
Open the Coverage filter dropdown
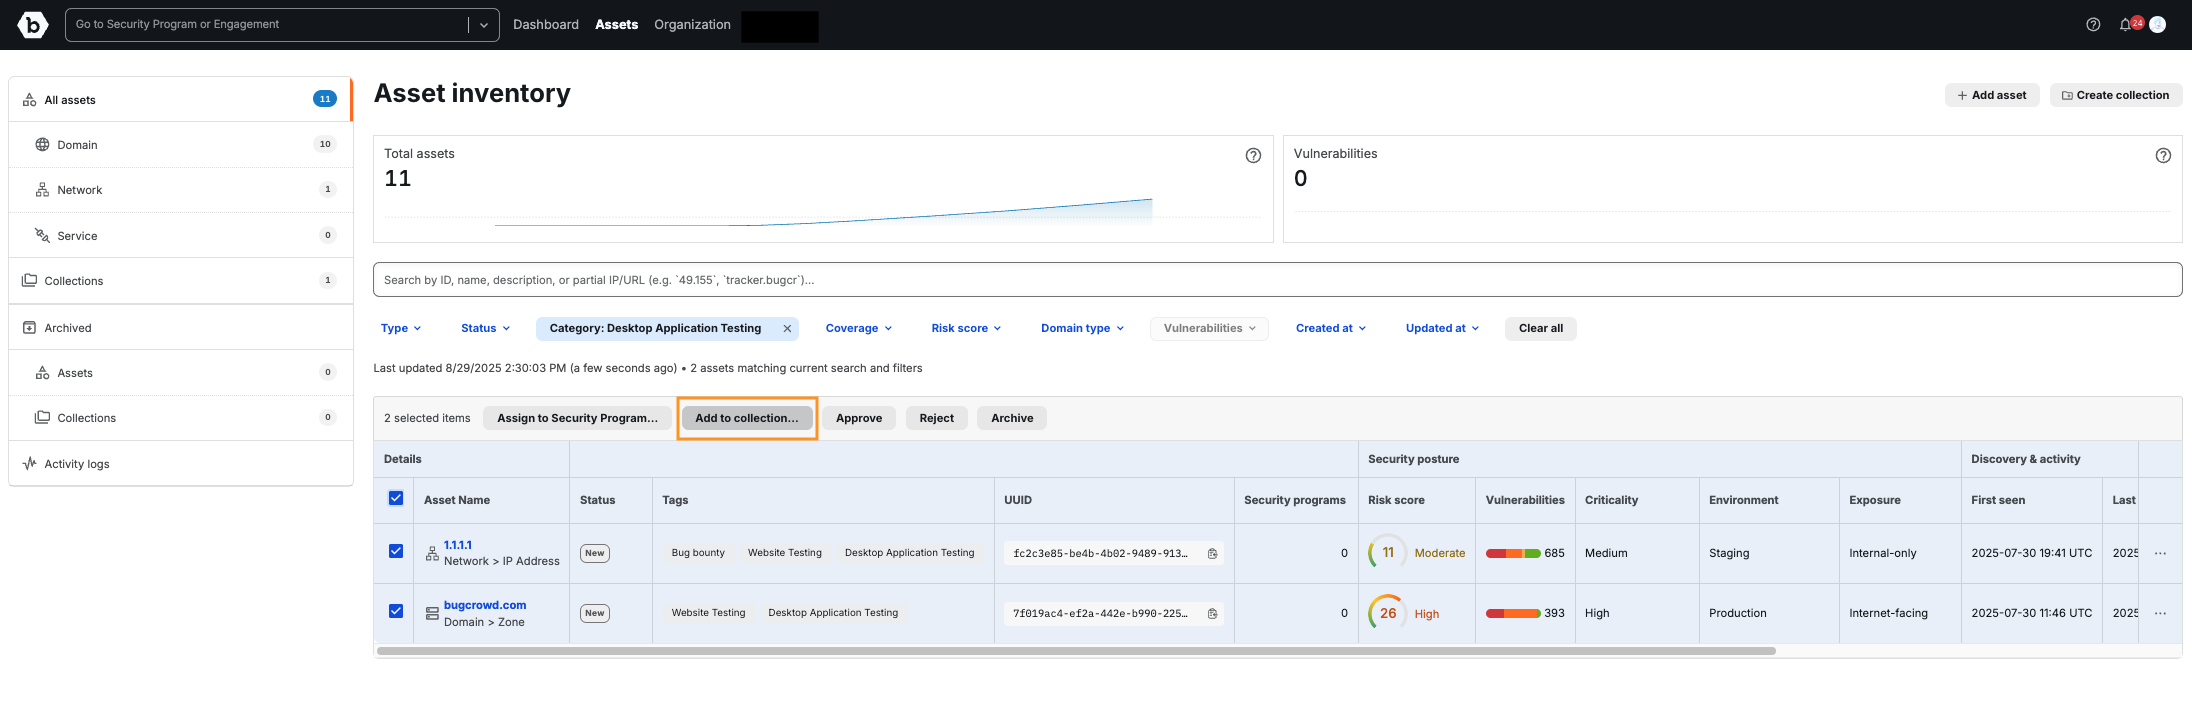859,329
